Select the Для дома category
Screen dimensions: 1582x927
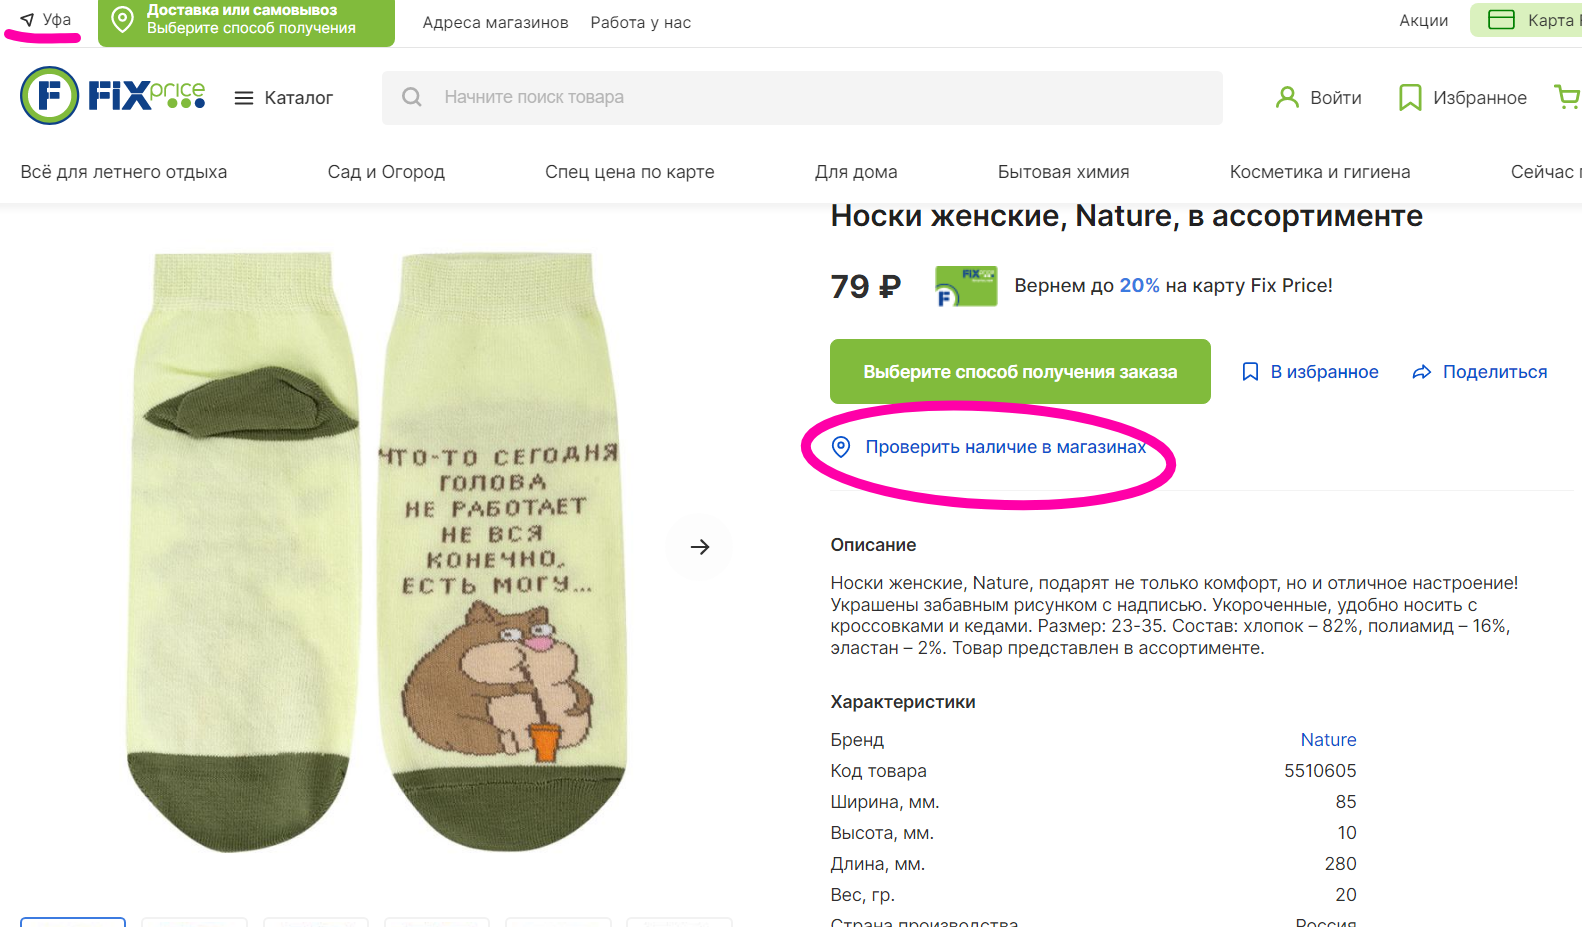pyautogui.click(x=856, y=171)
